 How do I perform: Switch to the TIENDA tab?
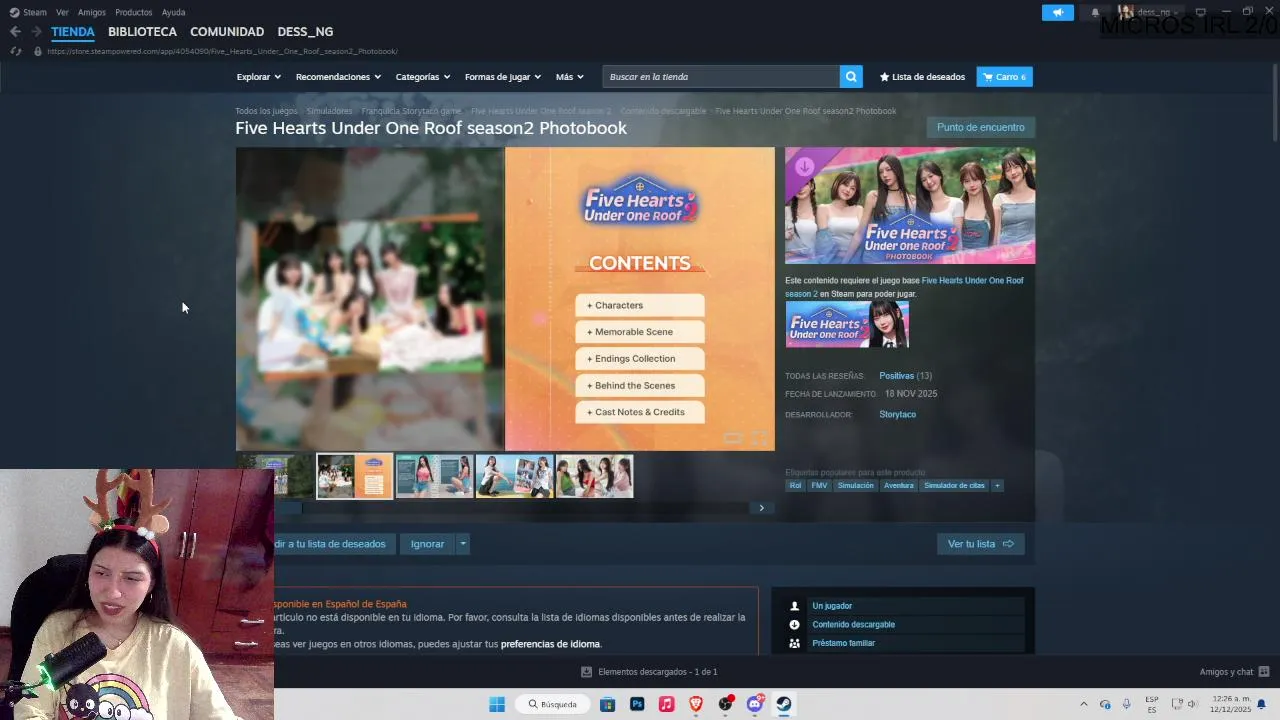point(73,32)
